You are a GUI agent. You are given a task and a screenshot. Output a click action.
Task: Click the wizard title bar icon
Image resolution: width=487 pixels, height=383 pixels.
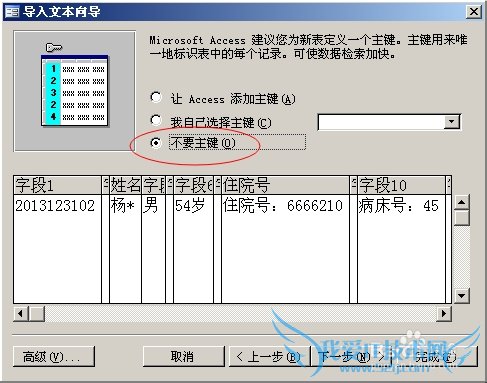(12, 12)
